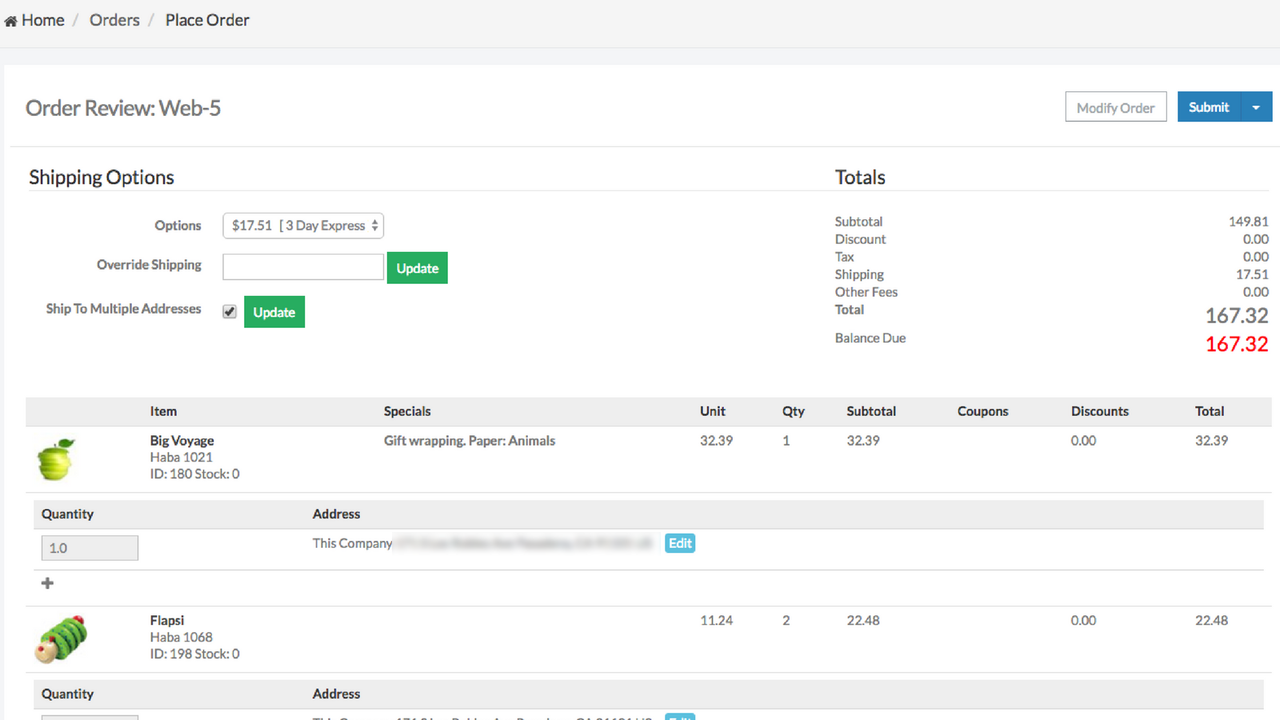The height and width of the screenshot is (720, 1280).
Task: Focus the Override Shipping input field
Action: (303, 267)
